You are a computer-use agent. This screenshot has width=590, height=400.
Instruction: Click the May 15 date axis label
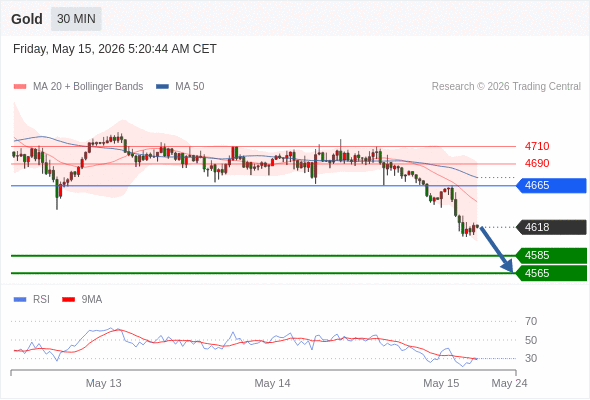coord(441,383)
